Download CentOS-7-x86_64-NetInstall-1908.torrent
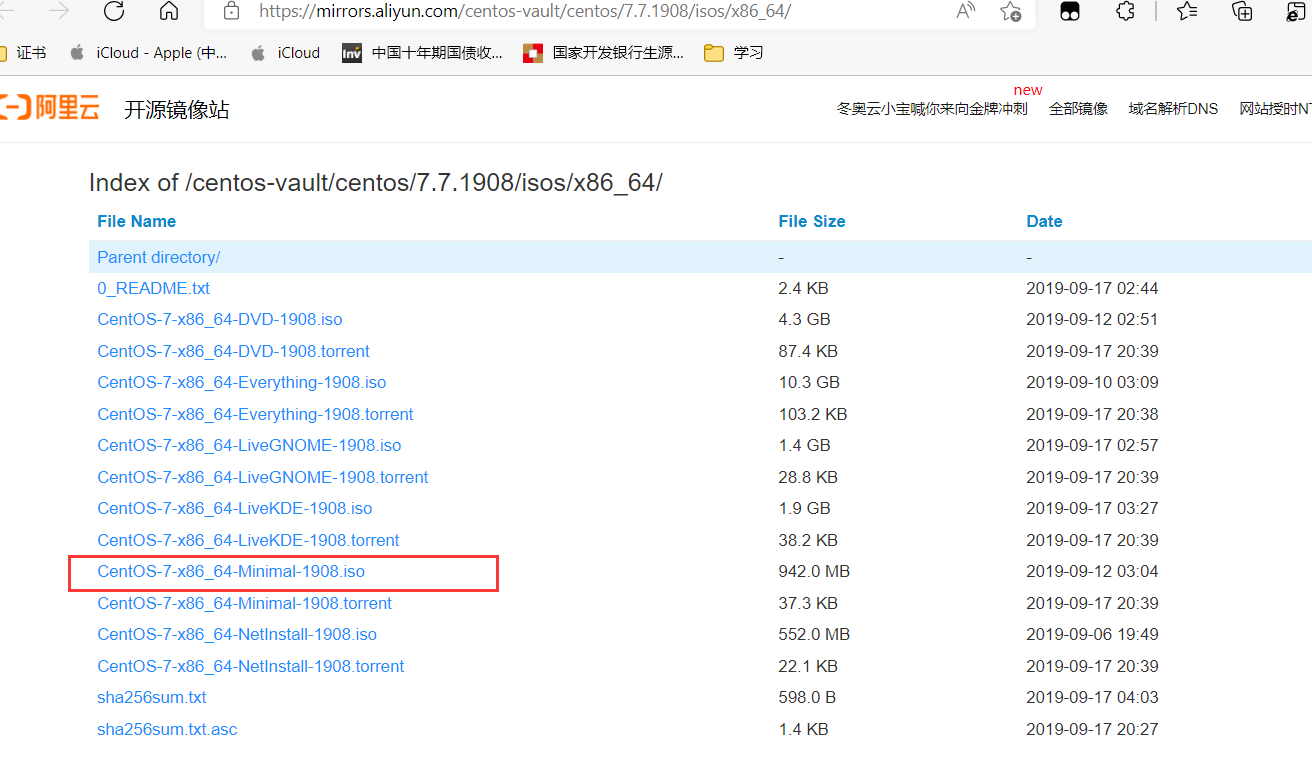The image size is (1312, 776). [250, 666]
